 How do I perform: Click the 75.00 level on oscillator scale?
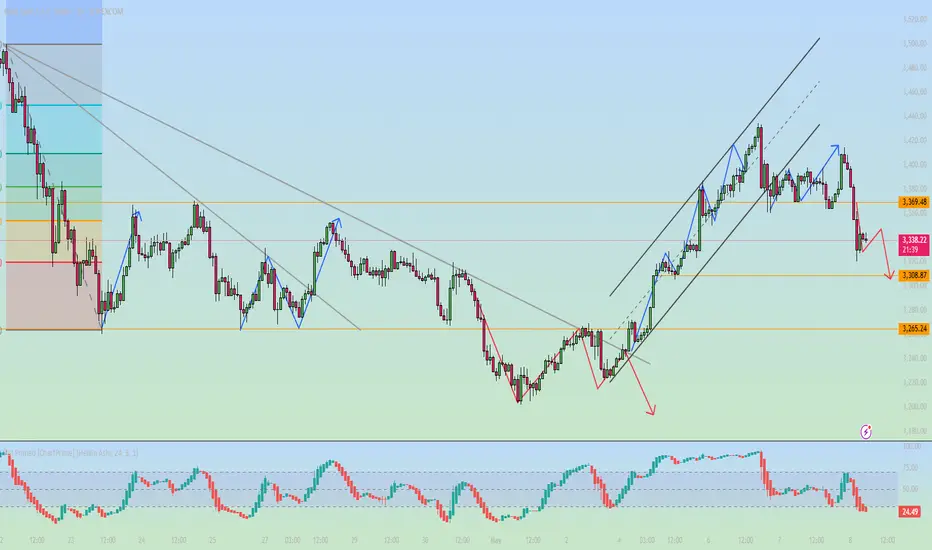point(910,468)
